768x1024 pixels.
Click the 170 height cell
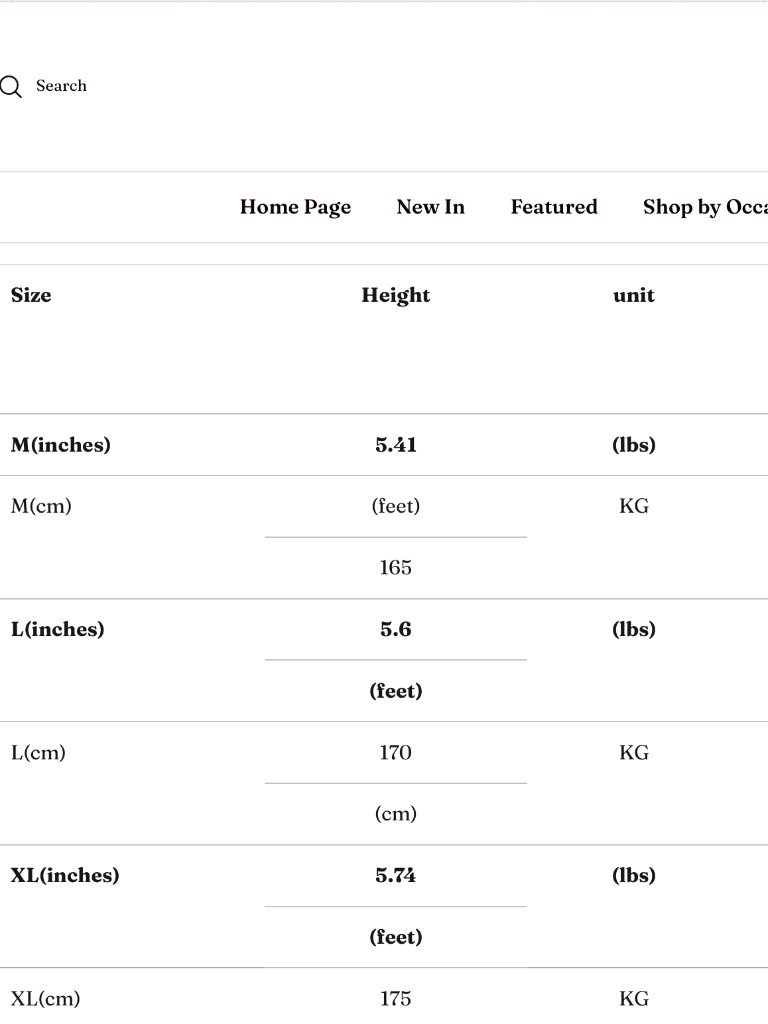[x=396, y=752]
